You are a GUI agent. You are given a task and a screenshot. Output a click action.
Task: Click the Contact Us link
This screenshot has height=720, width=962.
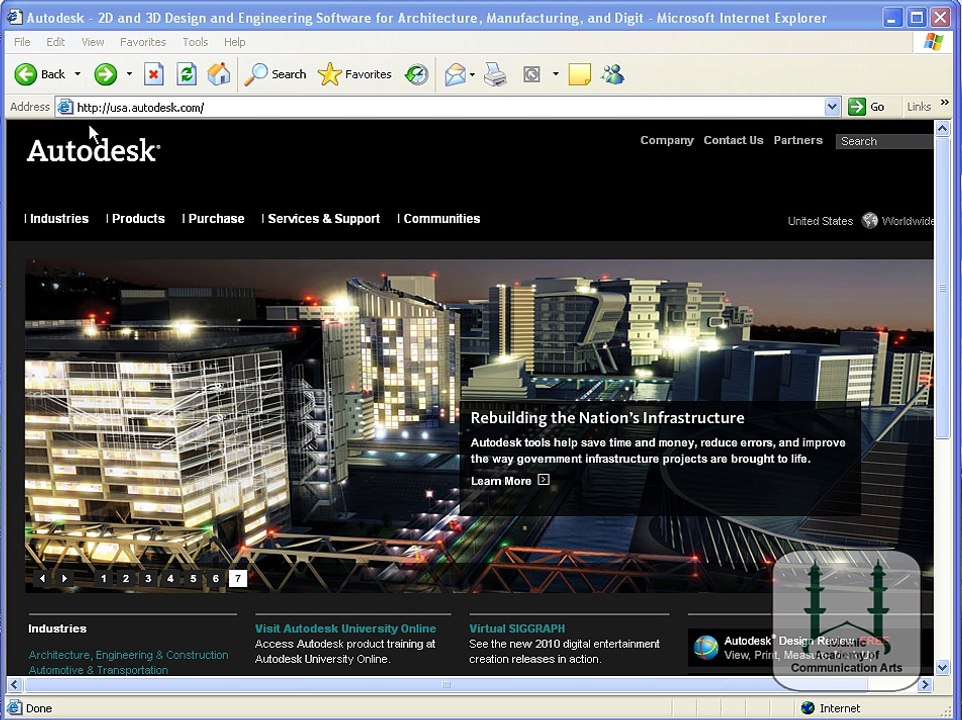pos(733,140)
